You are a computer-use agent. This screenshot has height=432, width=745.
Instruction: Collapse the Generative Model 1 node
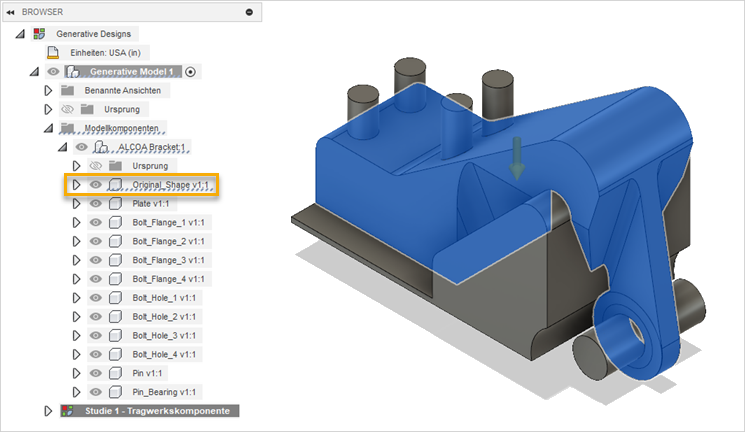click(x=34, y=72)
